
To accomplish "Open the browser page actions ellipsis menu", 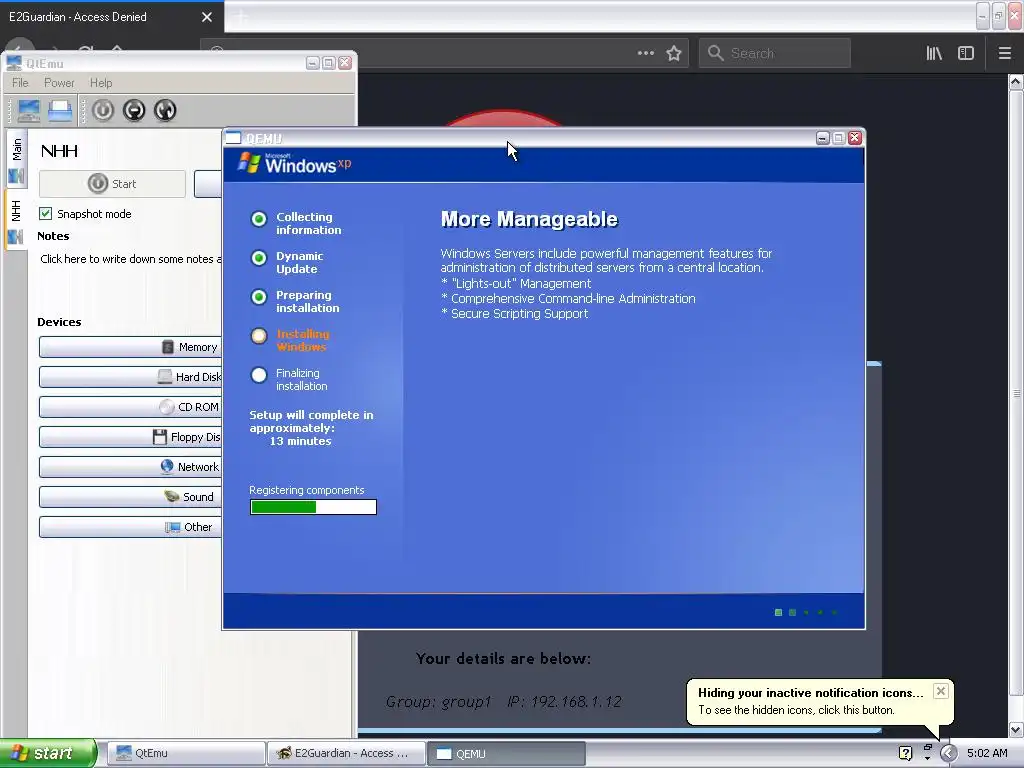I will (646, 53).
